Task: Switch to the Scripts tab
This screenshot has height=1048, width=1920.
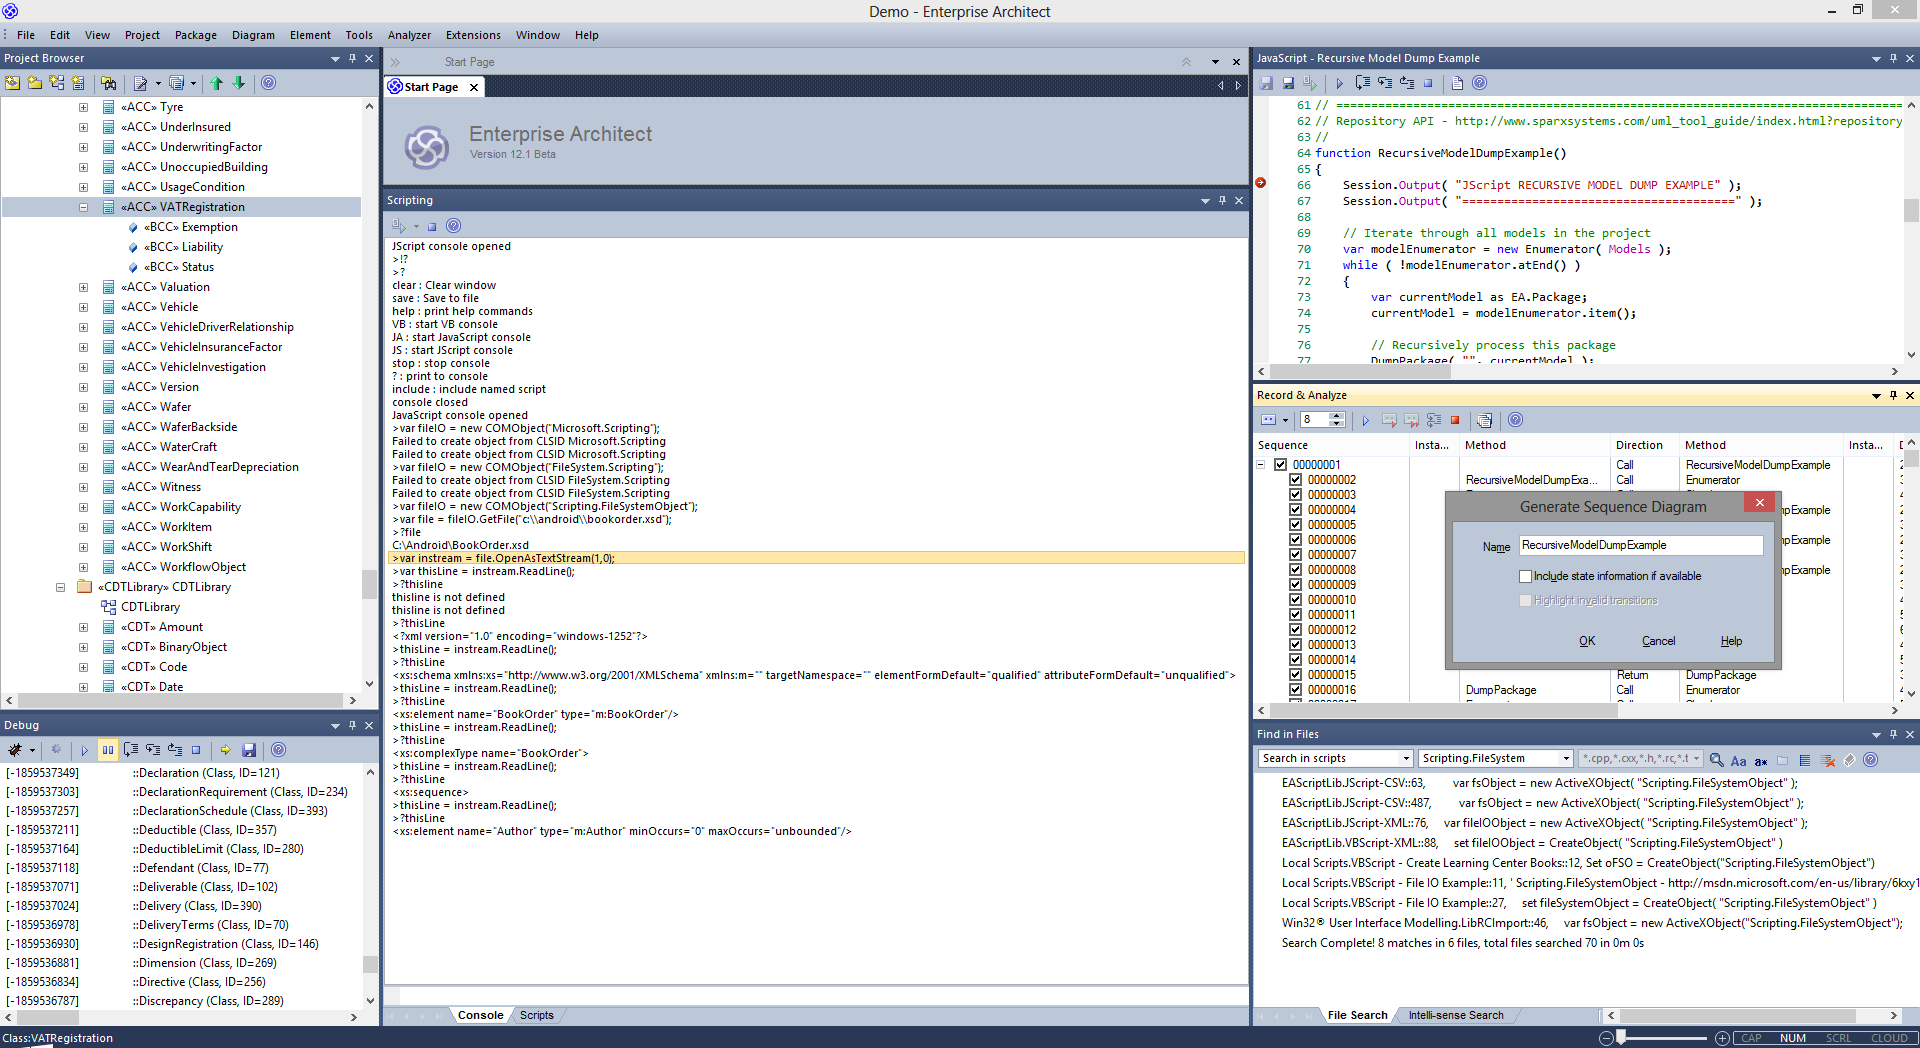Action: coord(536,1015)
